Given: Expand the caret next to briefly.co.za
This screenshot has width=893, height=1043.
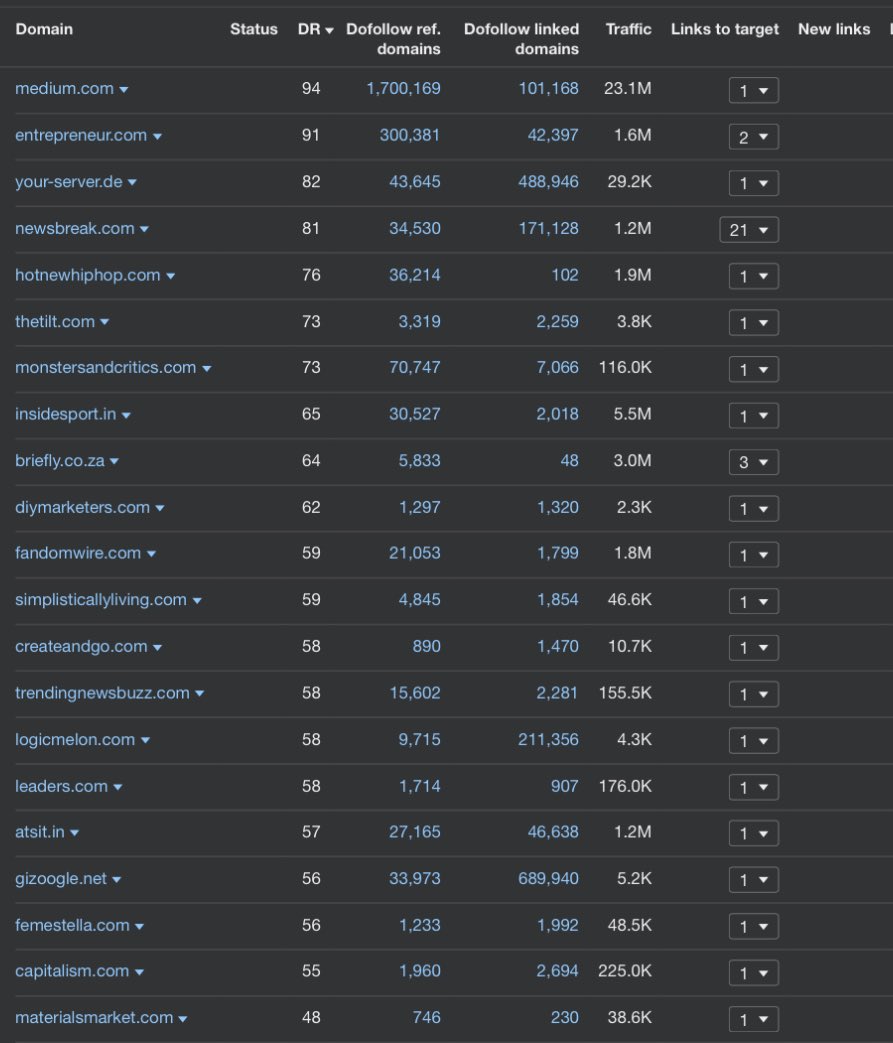Looking at the screenshot, I should point(114,462).
